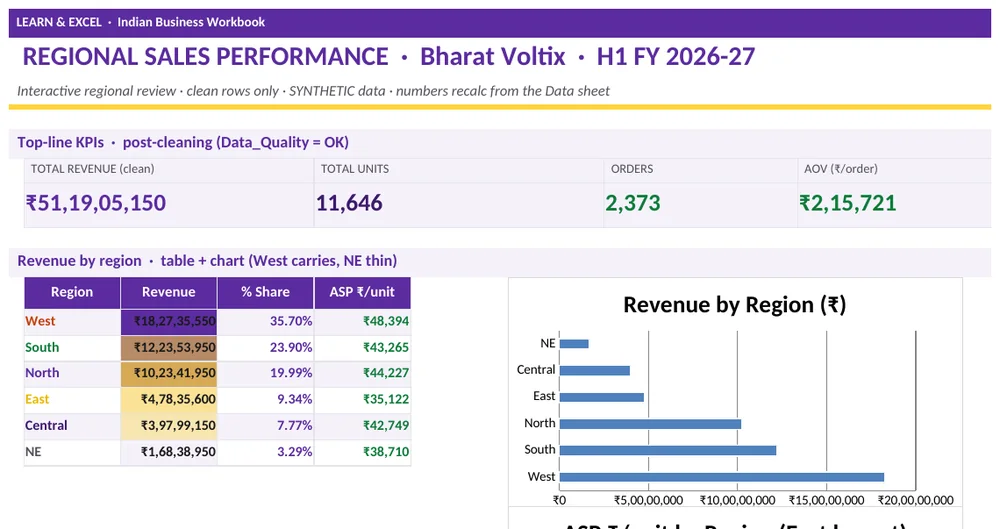
Task: Select the ₹51,19,05,150 total revenue value
Action: [x=96, y=203]
